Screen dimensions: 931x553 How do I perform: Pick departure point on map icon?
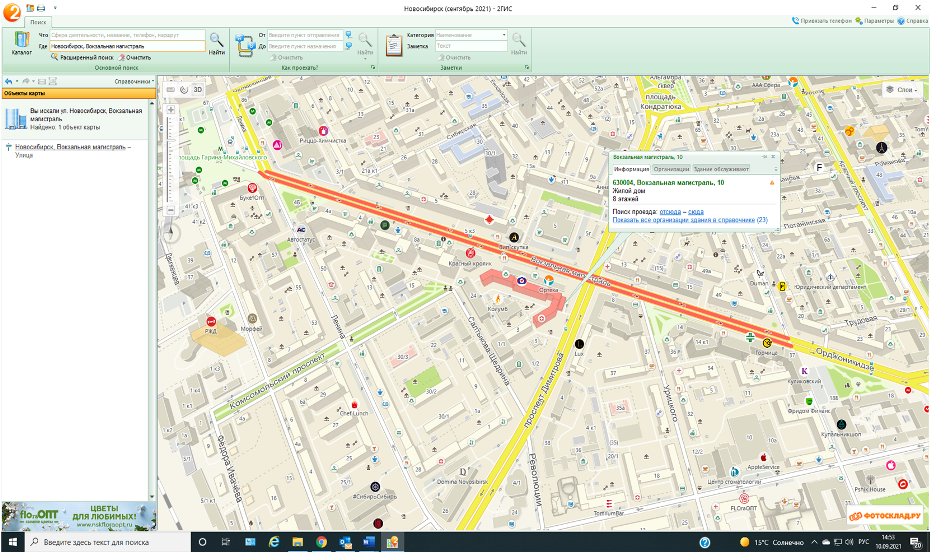point(349,35)
